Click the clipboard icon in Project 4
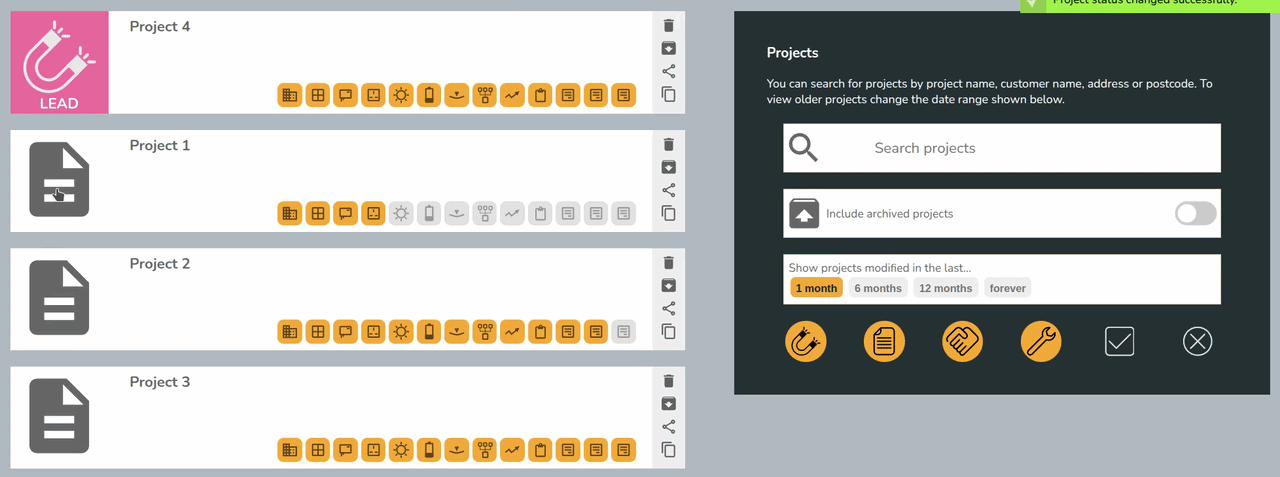Image resolution: width=1280 pixels, height=477 pixels. pos(540,95)
